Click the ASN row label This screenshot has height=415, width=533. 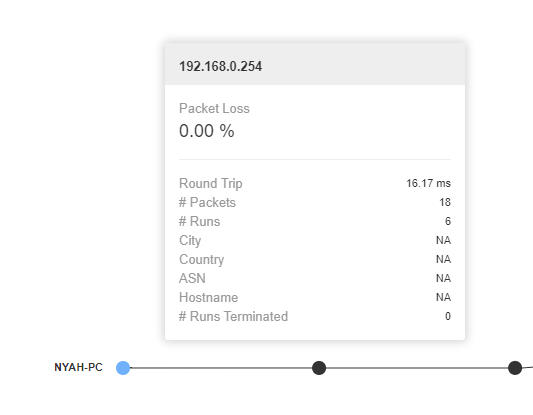[x=192, y=278]
